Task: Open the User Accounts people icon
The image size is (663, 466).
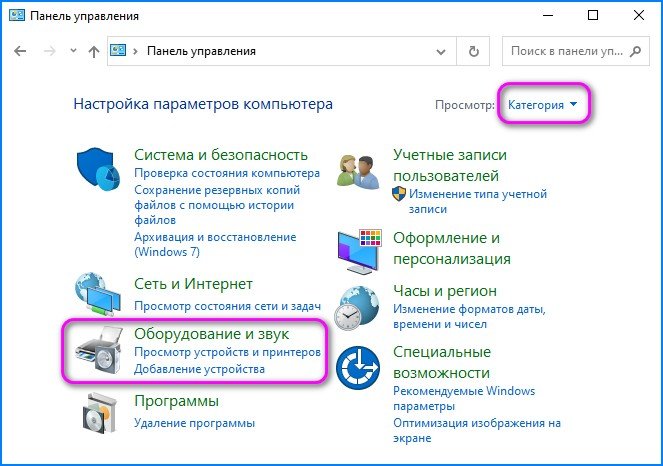Action: [359, 171]
